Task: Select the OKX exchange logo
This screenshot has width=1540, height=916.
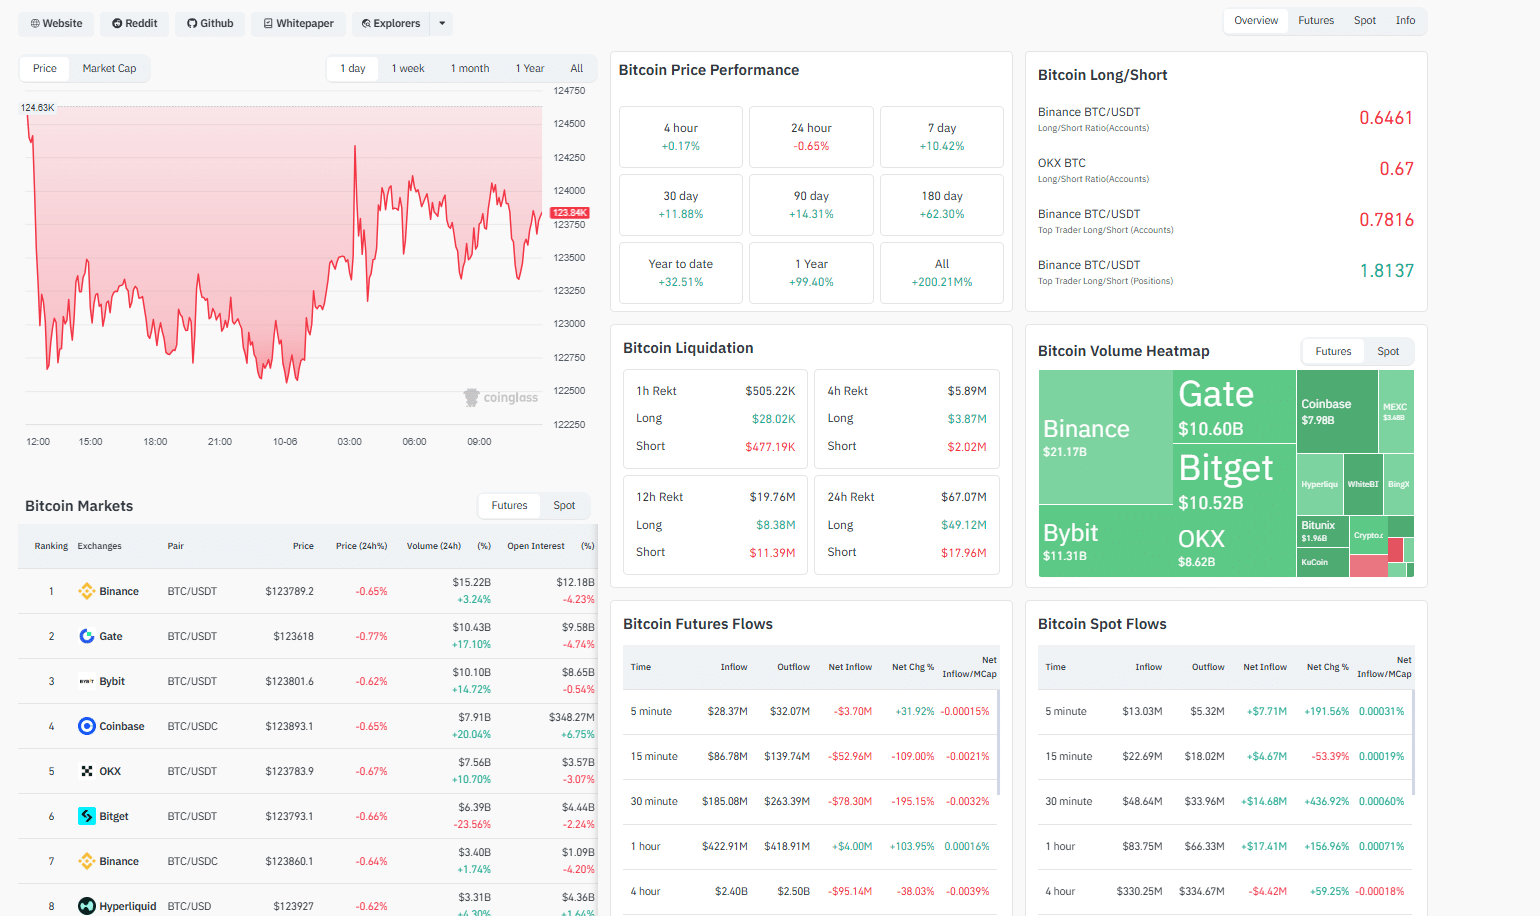Action: coord(89,771)
